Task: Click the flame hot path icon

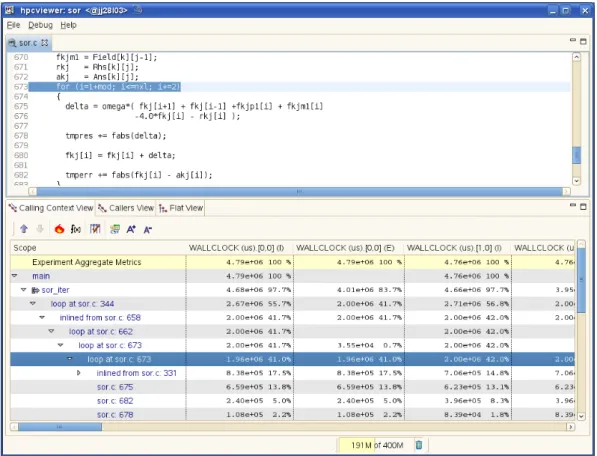Action: coord(59,229)
